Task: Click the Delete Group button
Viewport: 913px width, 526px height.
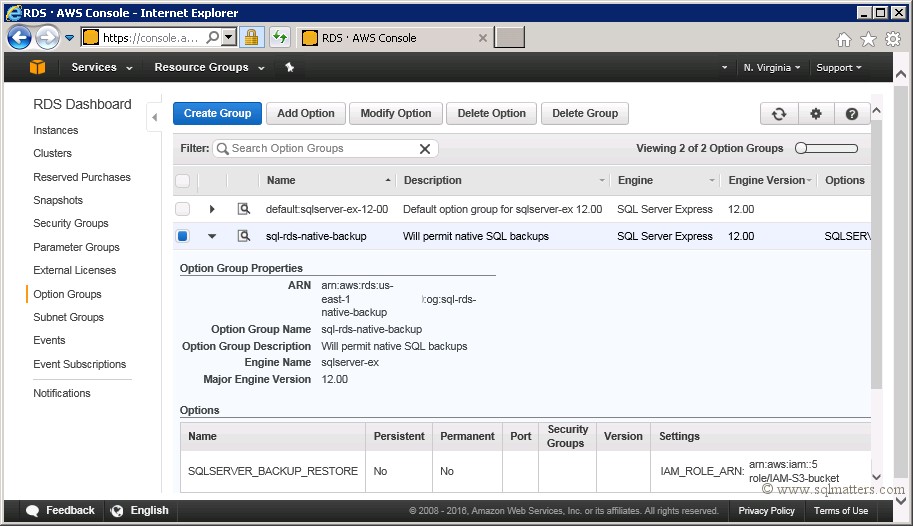Action: pos(585,114)
